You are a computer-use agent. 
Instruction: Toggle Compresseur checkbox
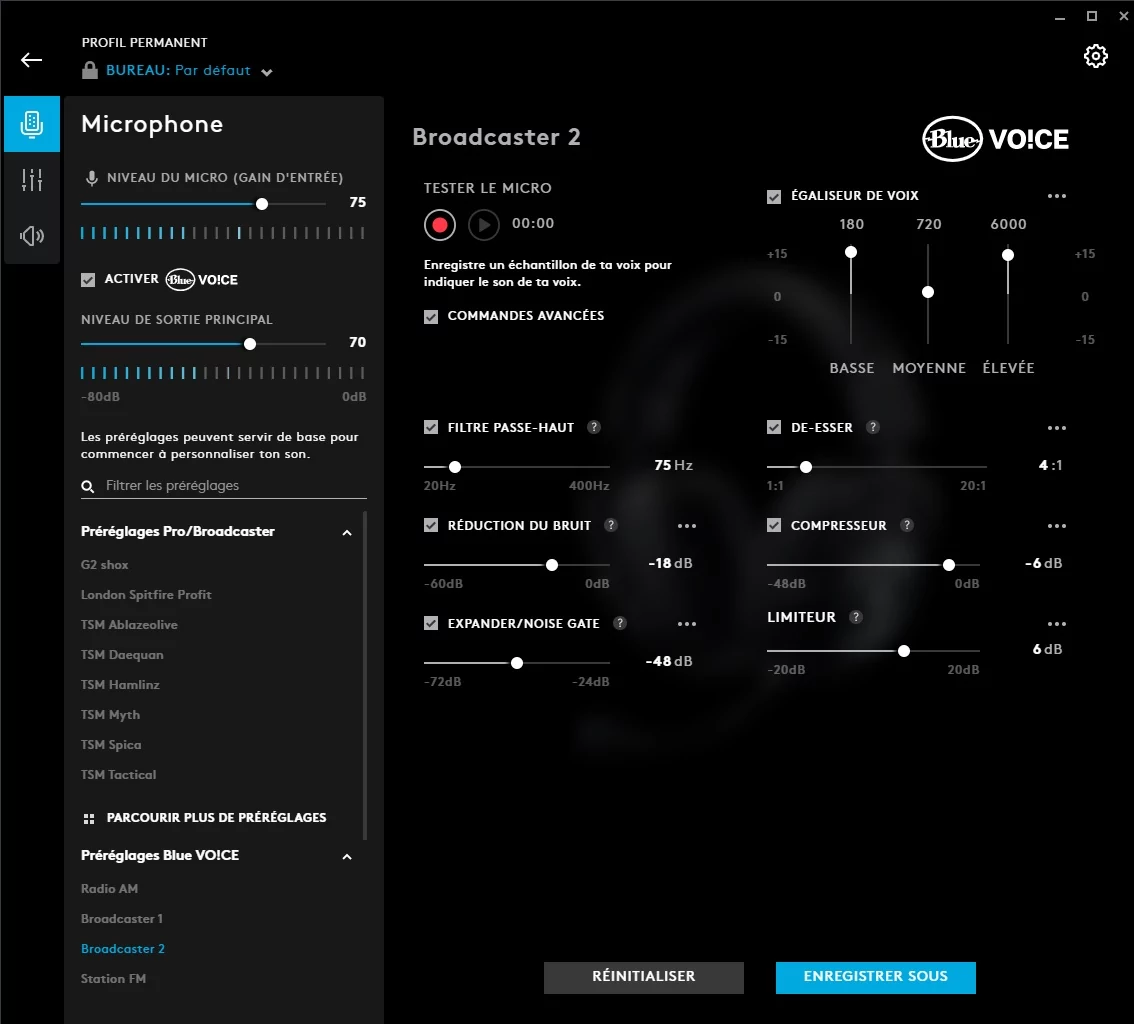[x=774, y=525]
